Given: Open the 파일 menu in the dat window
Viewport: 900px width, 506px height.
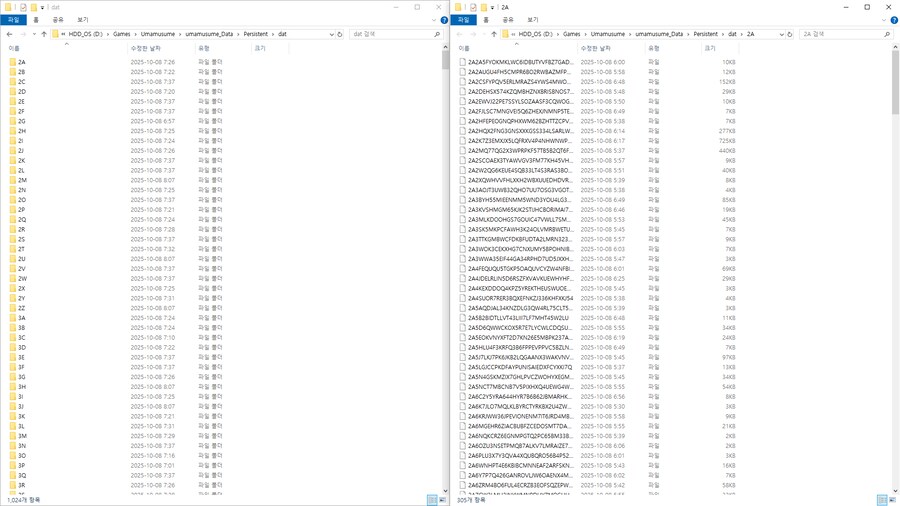Looking at the screenshot, I should tap(13, 20).
